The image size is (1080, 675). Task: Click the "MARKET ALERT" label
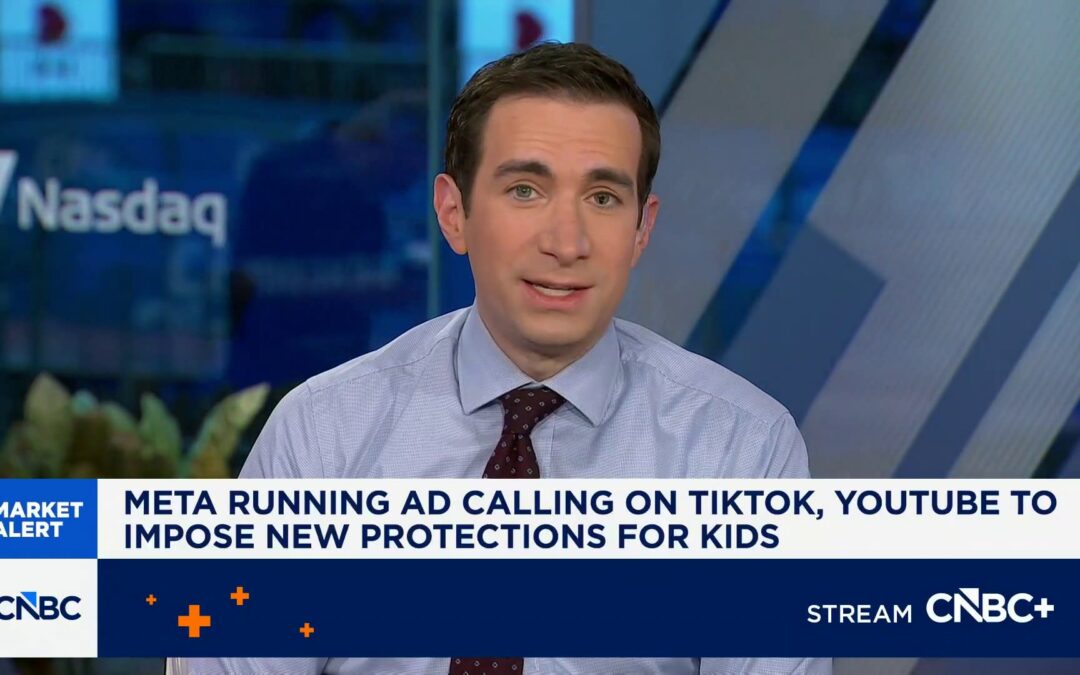(41, 519)
